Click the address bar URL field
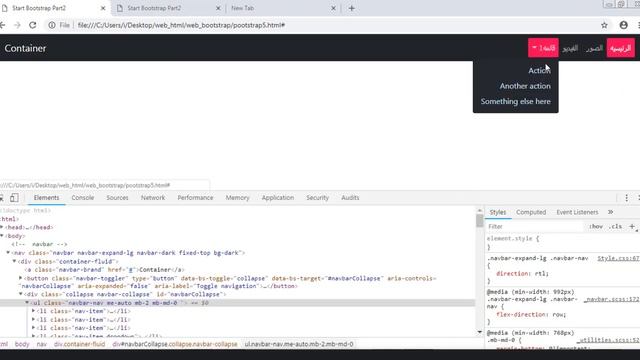The height and width of the screenshot is (360, 640). click(x=181, y=25)
